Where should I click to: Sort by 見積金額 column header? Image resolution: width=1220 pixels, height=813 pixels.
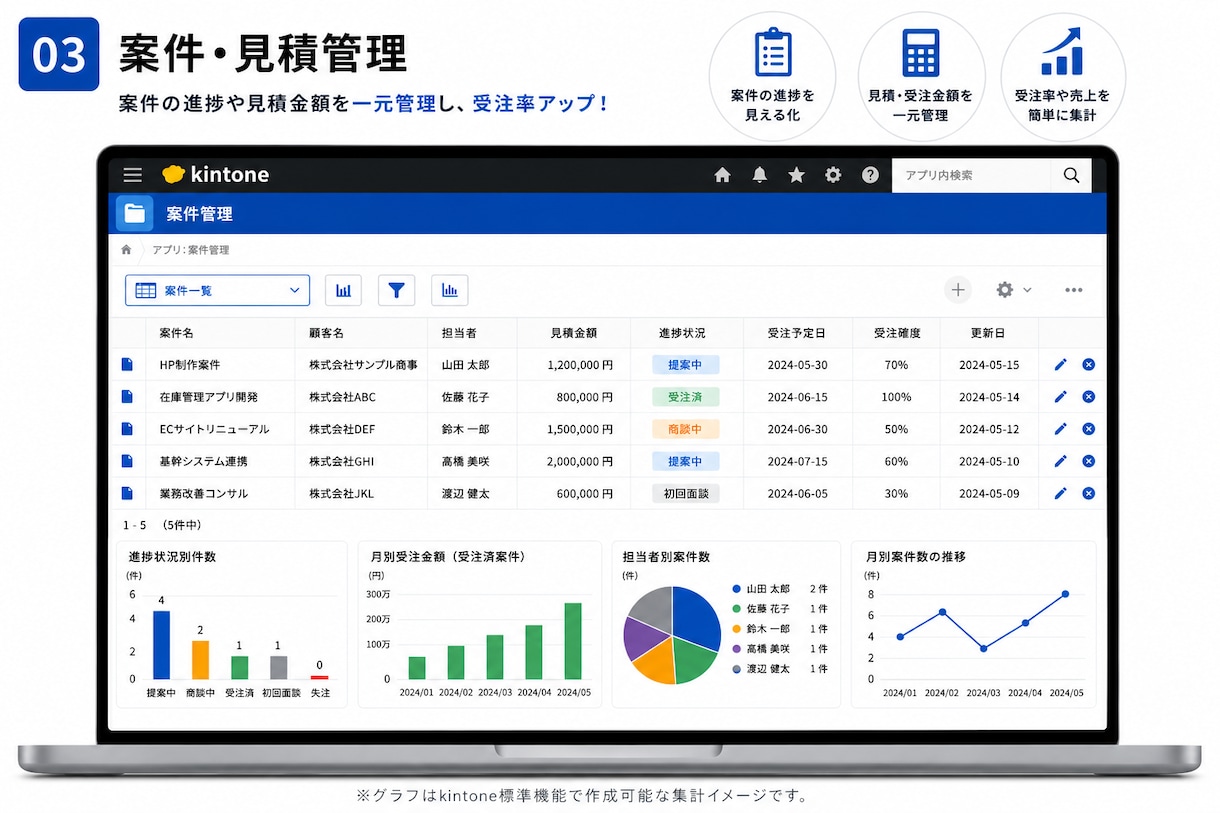(574, 333)
